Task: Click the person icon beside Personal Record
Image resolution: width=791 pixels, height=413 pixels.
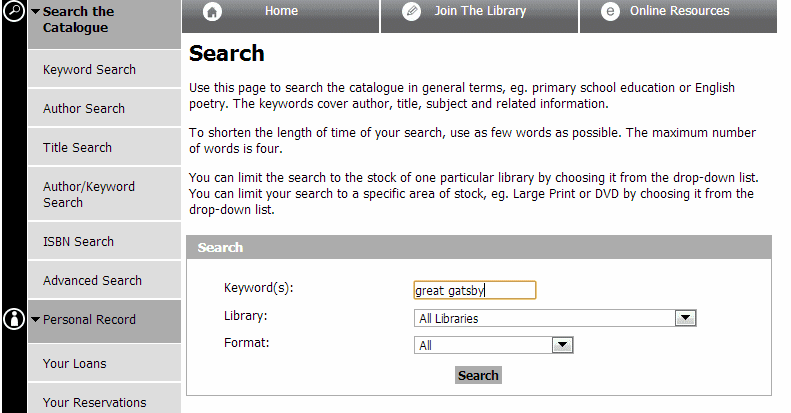Action: coord(14,319)
